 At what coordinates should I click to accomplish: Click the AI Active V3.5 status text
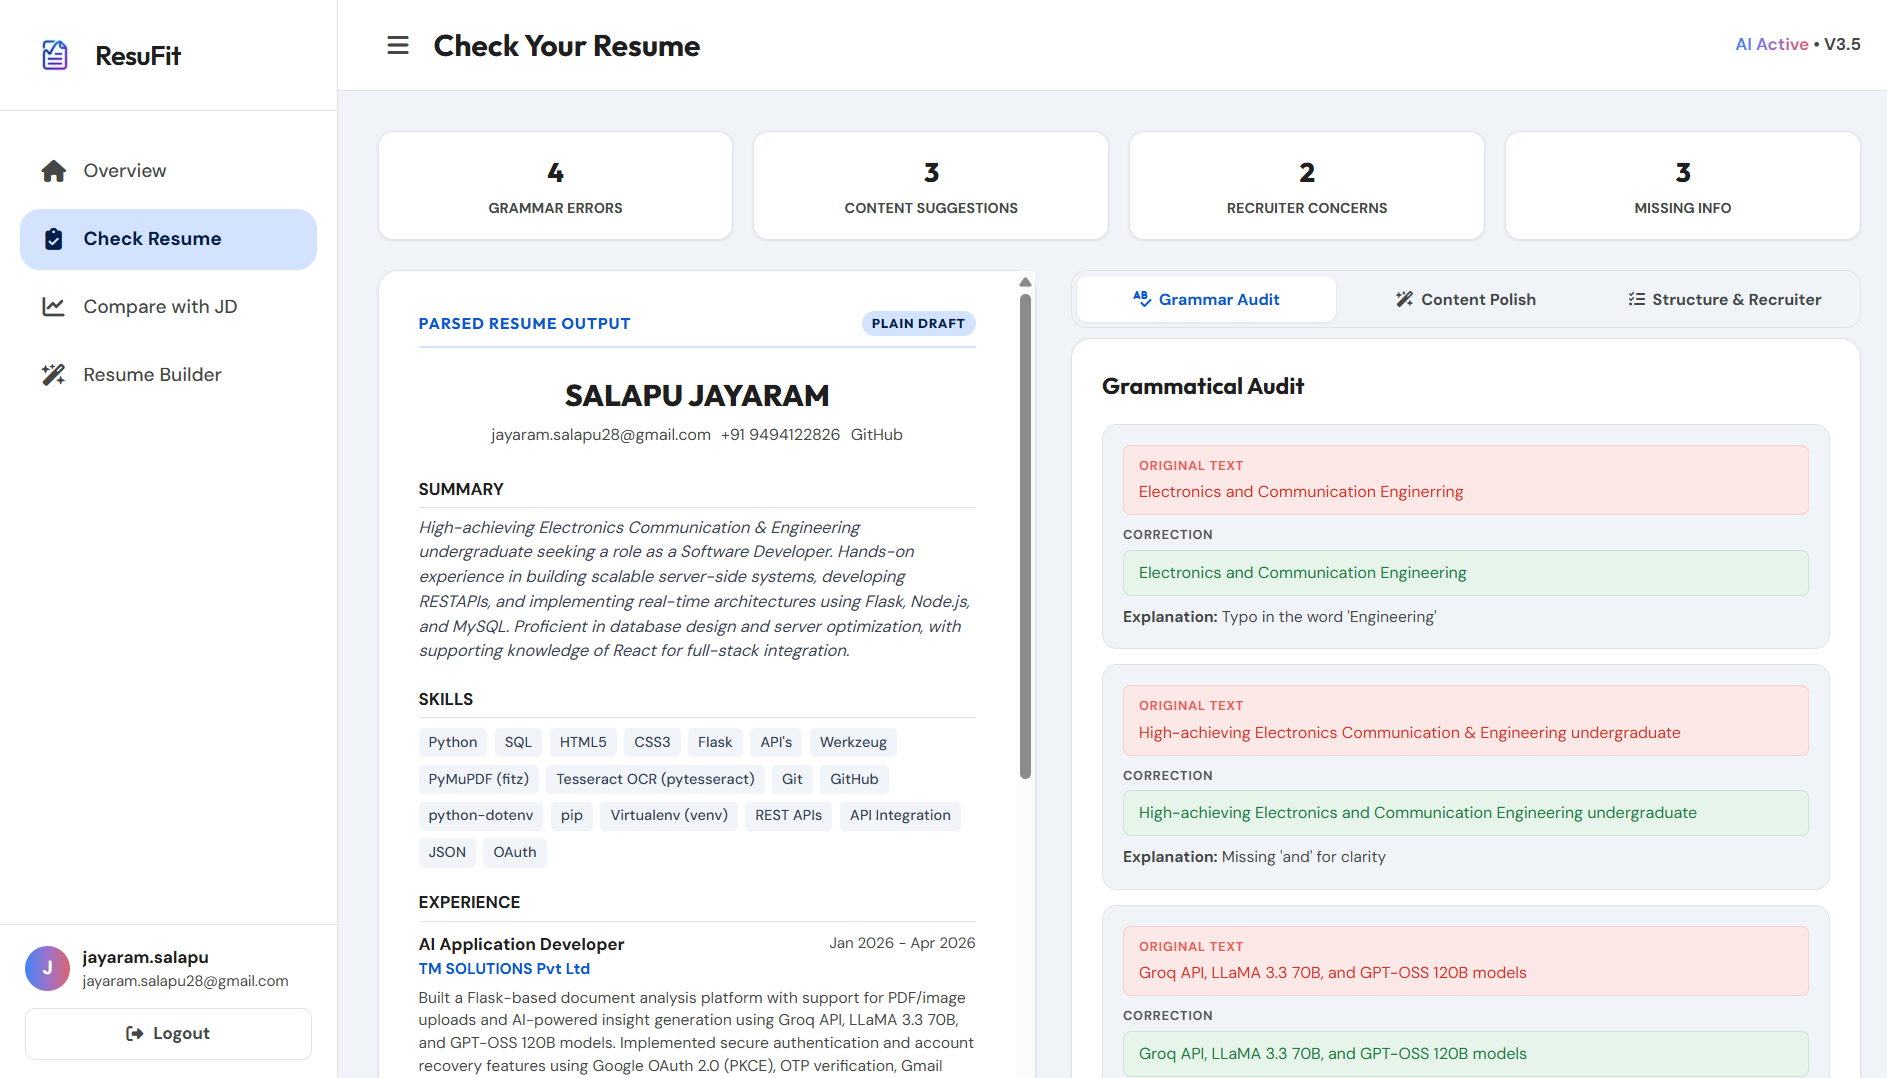point(1798,44)
